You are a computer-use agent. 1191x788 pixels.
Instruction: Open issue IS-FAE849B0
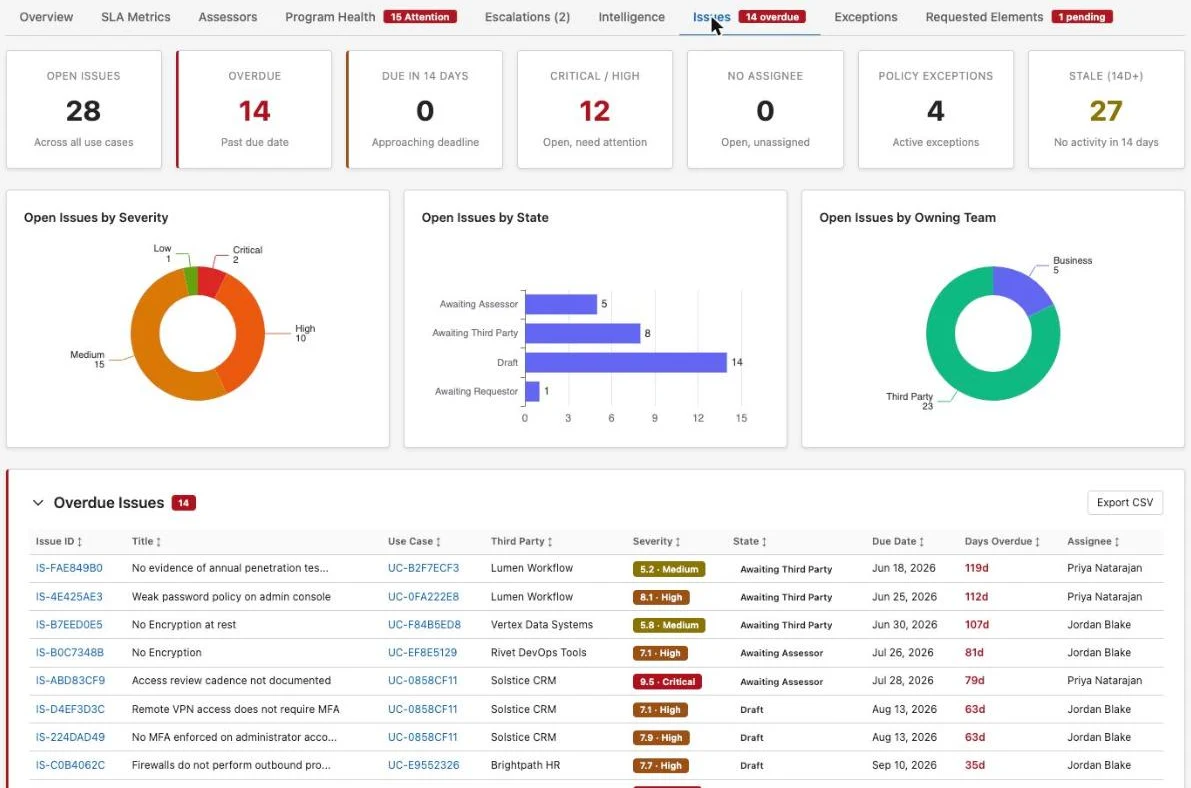coord(69,568)
